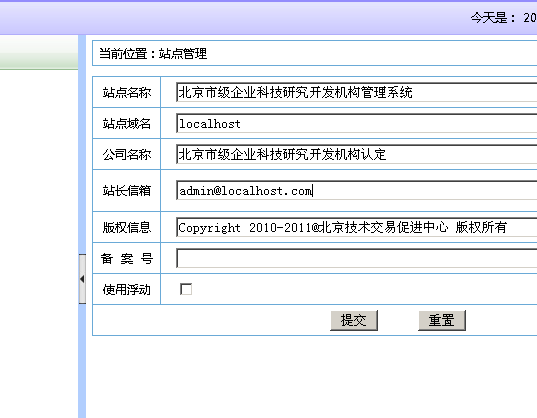
Task: Click the 提交 submit button
Action: pyautogui.click(x=354, y=320)
